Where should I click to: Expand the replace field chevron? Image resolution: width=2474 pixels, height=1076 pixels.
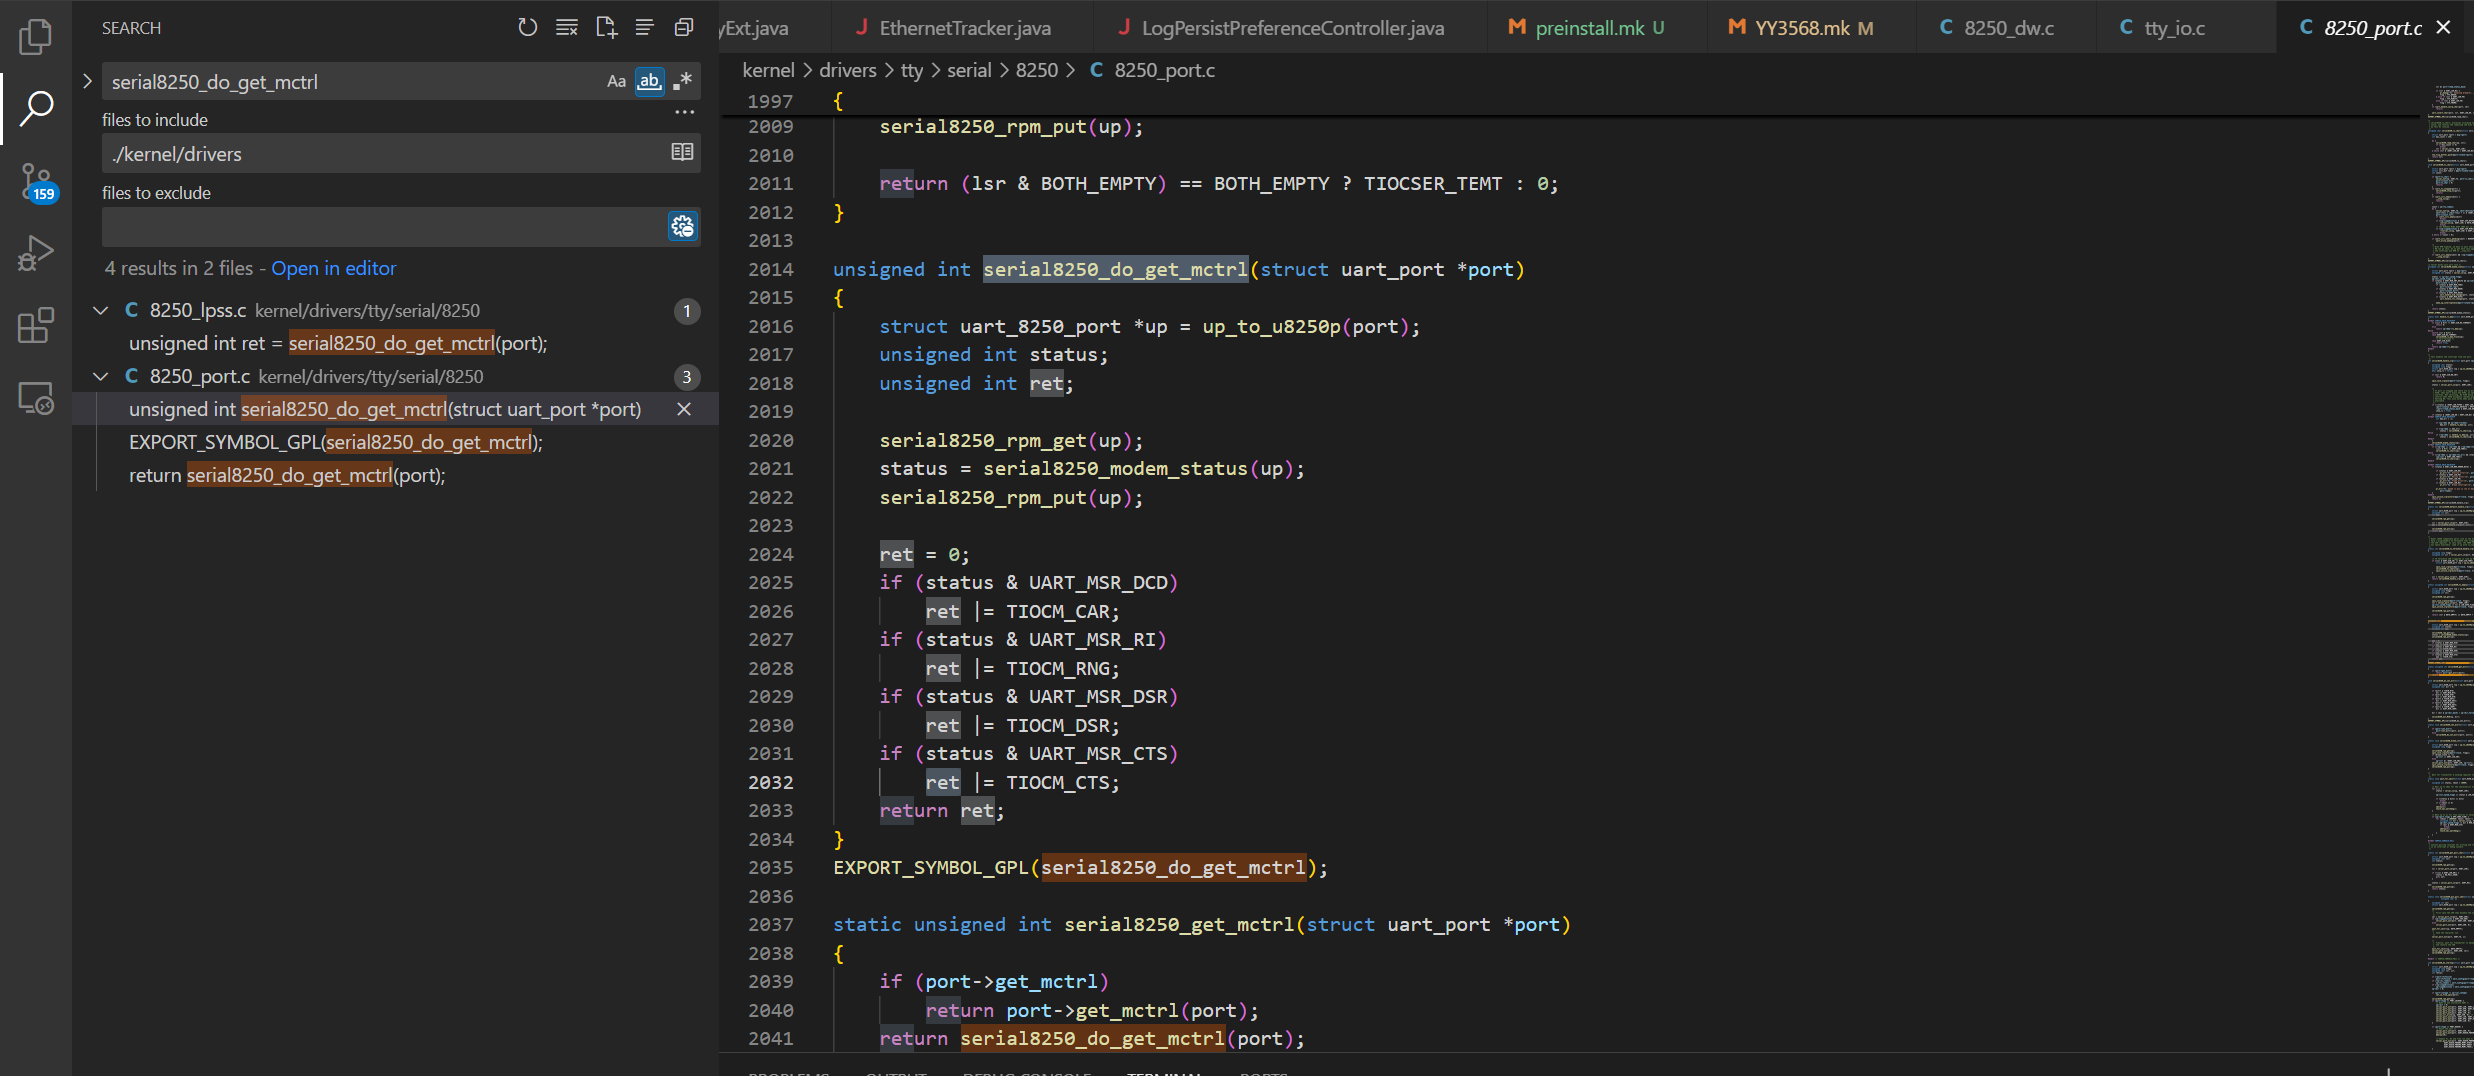(87, 81)
